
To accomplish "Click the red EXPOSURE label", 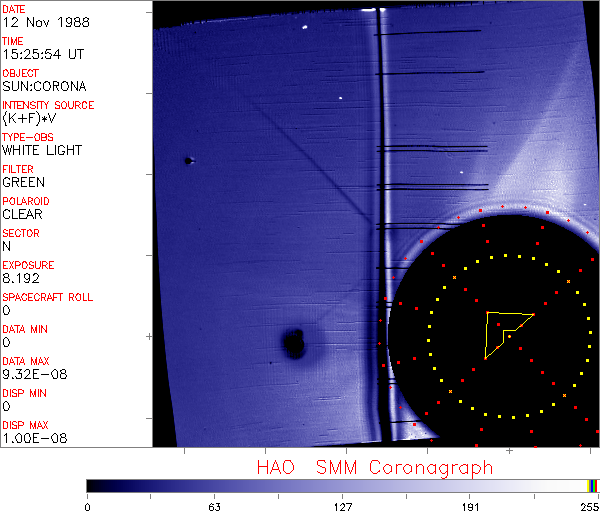I will [x=28, y=265].
